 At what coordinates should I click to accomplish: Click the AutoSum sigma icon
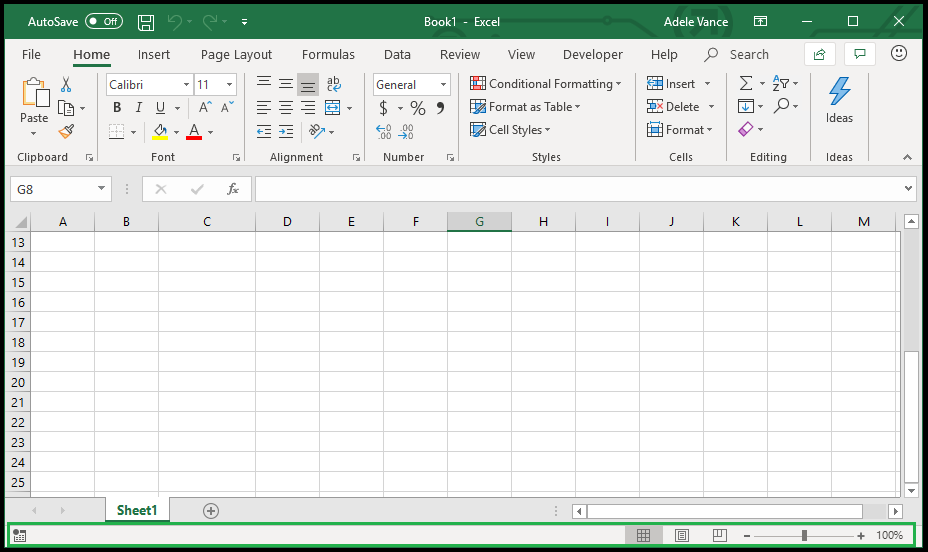(746, 84)
